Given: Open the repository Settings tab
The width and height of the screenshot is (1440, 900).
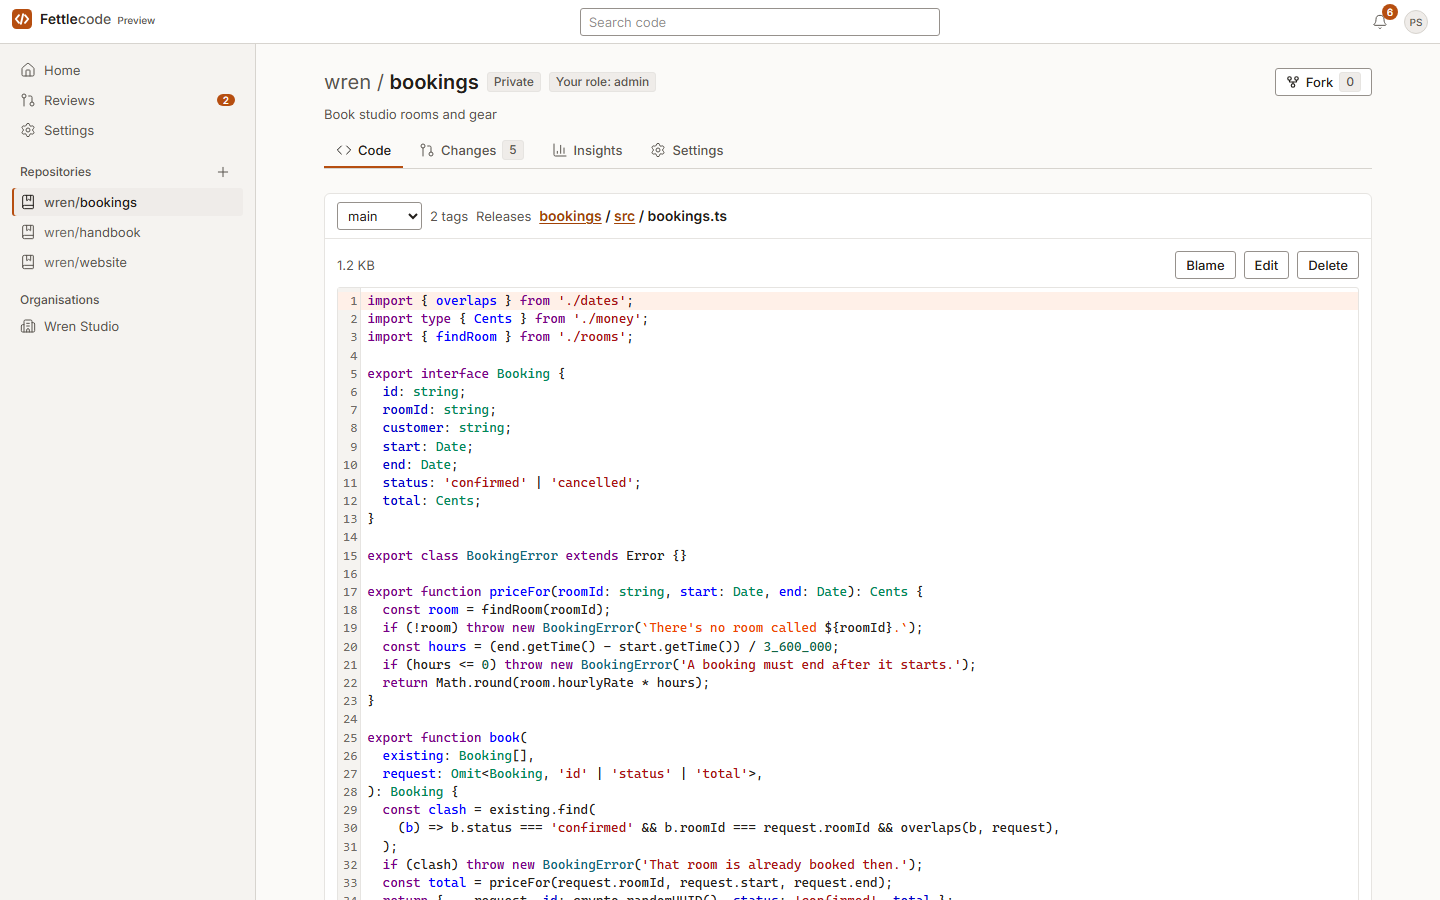Looking at the screenshot, I should pyautogui.click(x=687, y=150).
